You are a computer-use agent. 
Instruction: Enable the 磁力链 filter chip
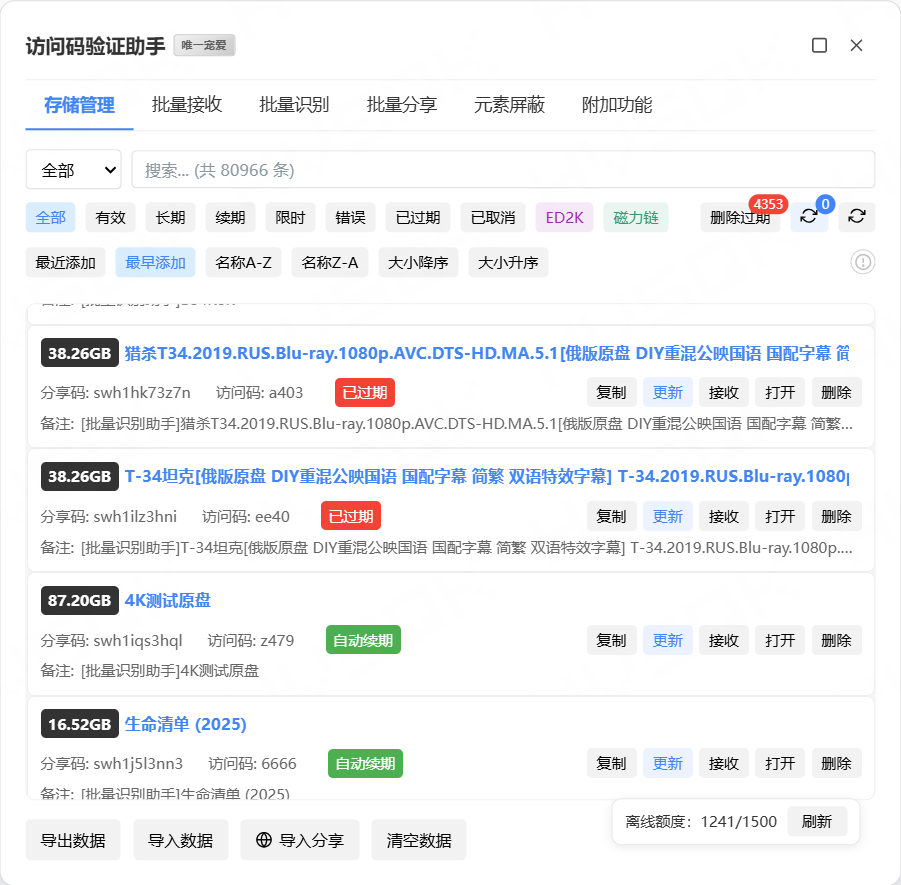tap(635, 217)
